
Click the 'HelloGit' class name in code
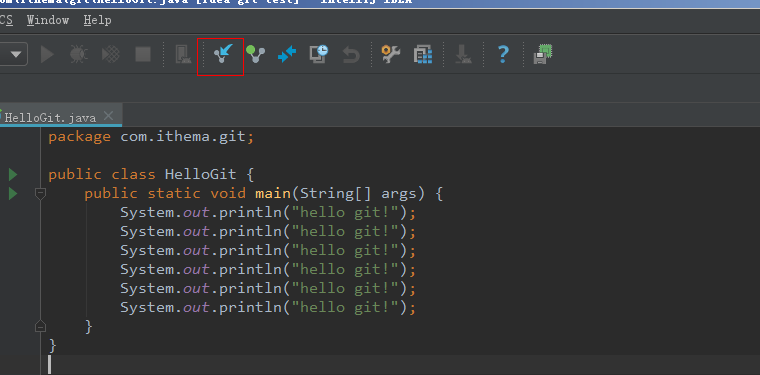click(x=201, y=174)
